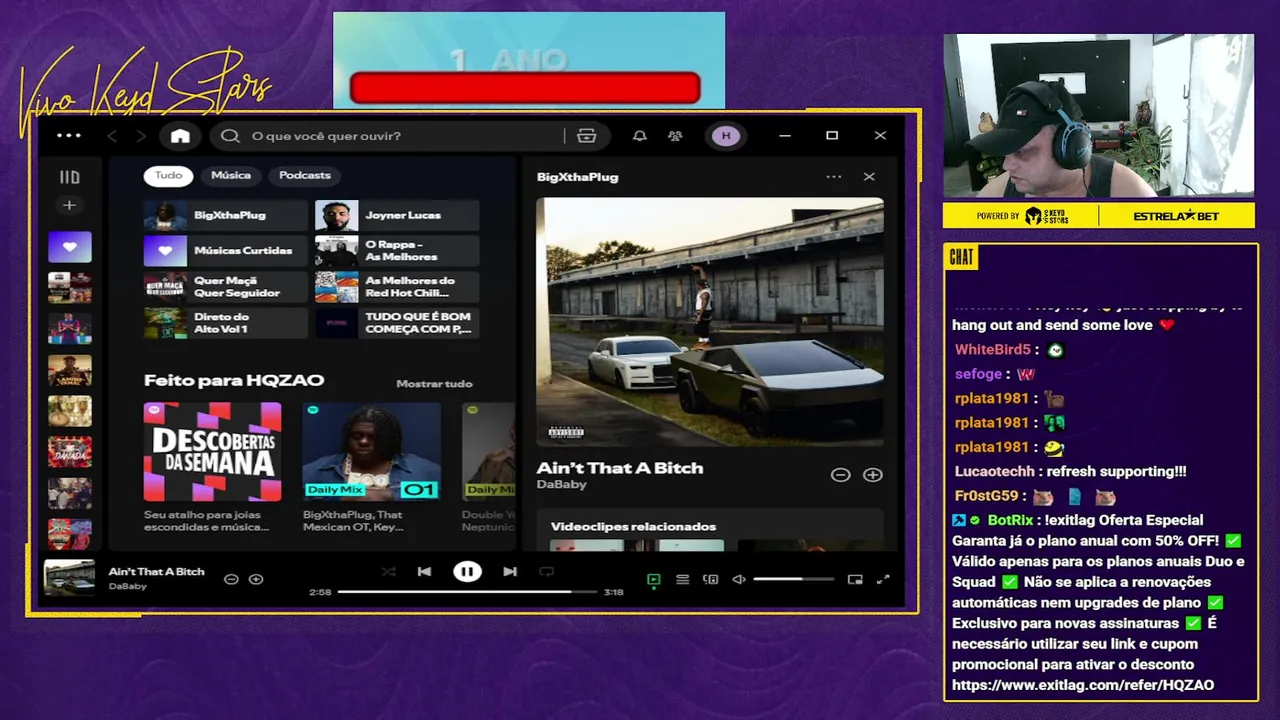Open the Spotify three-dots main menu
The width and height of the screenshot is (1280, 720).
pyautogui.click(x=69, y=136)
